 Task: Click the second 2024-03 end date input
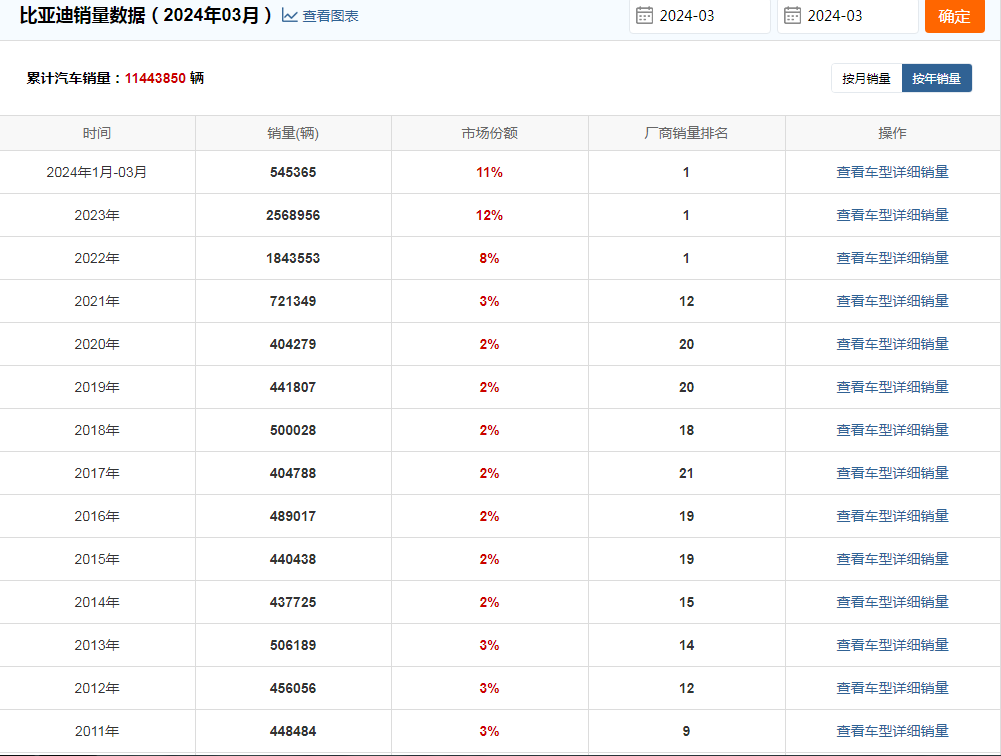848,16
